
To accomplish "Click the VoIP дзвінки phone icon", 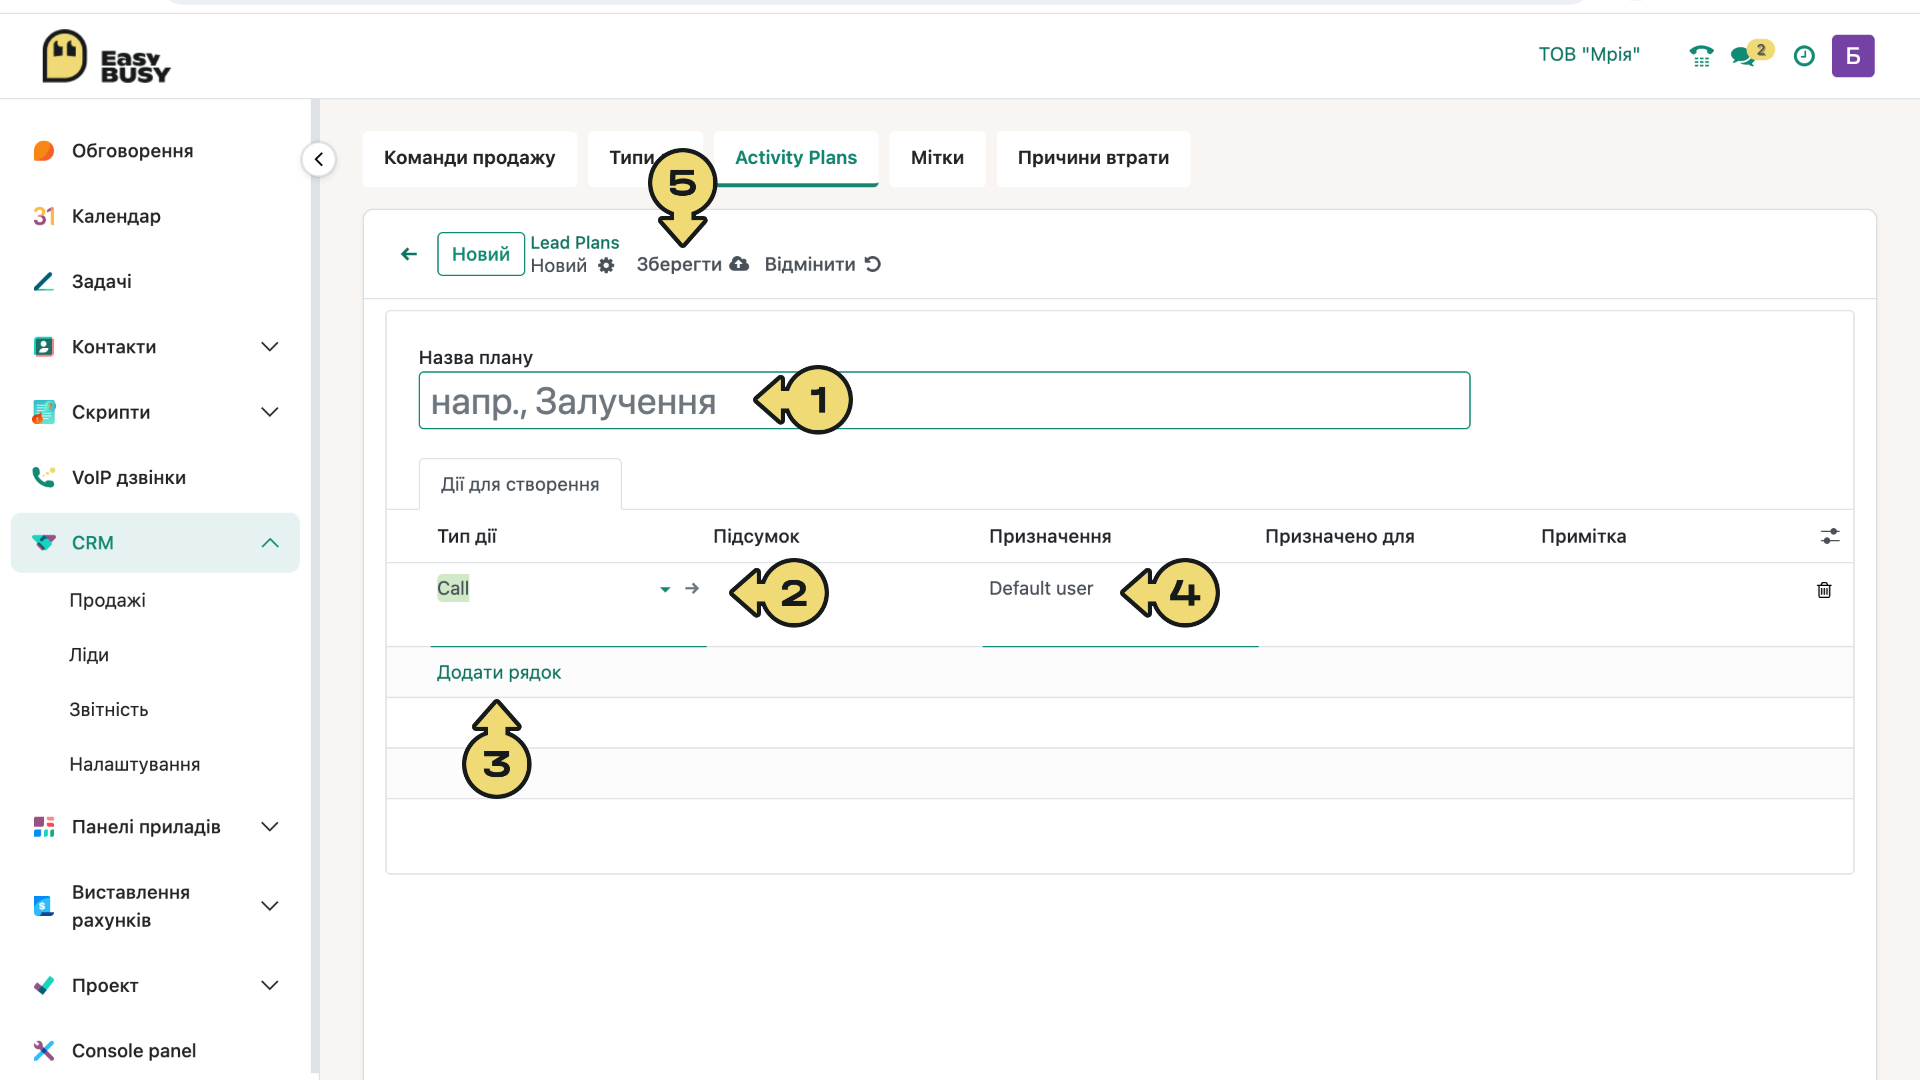I will [x=43, y=477].
